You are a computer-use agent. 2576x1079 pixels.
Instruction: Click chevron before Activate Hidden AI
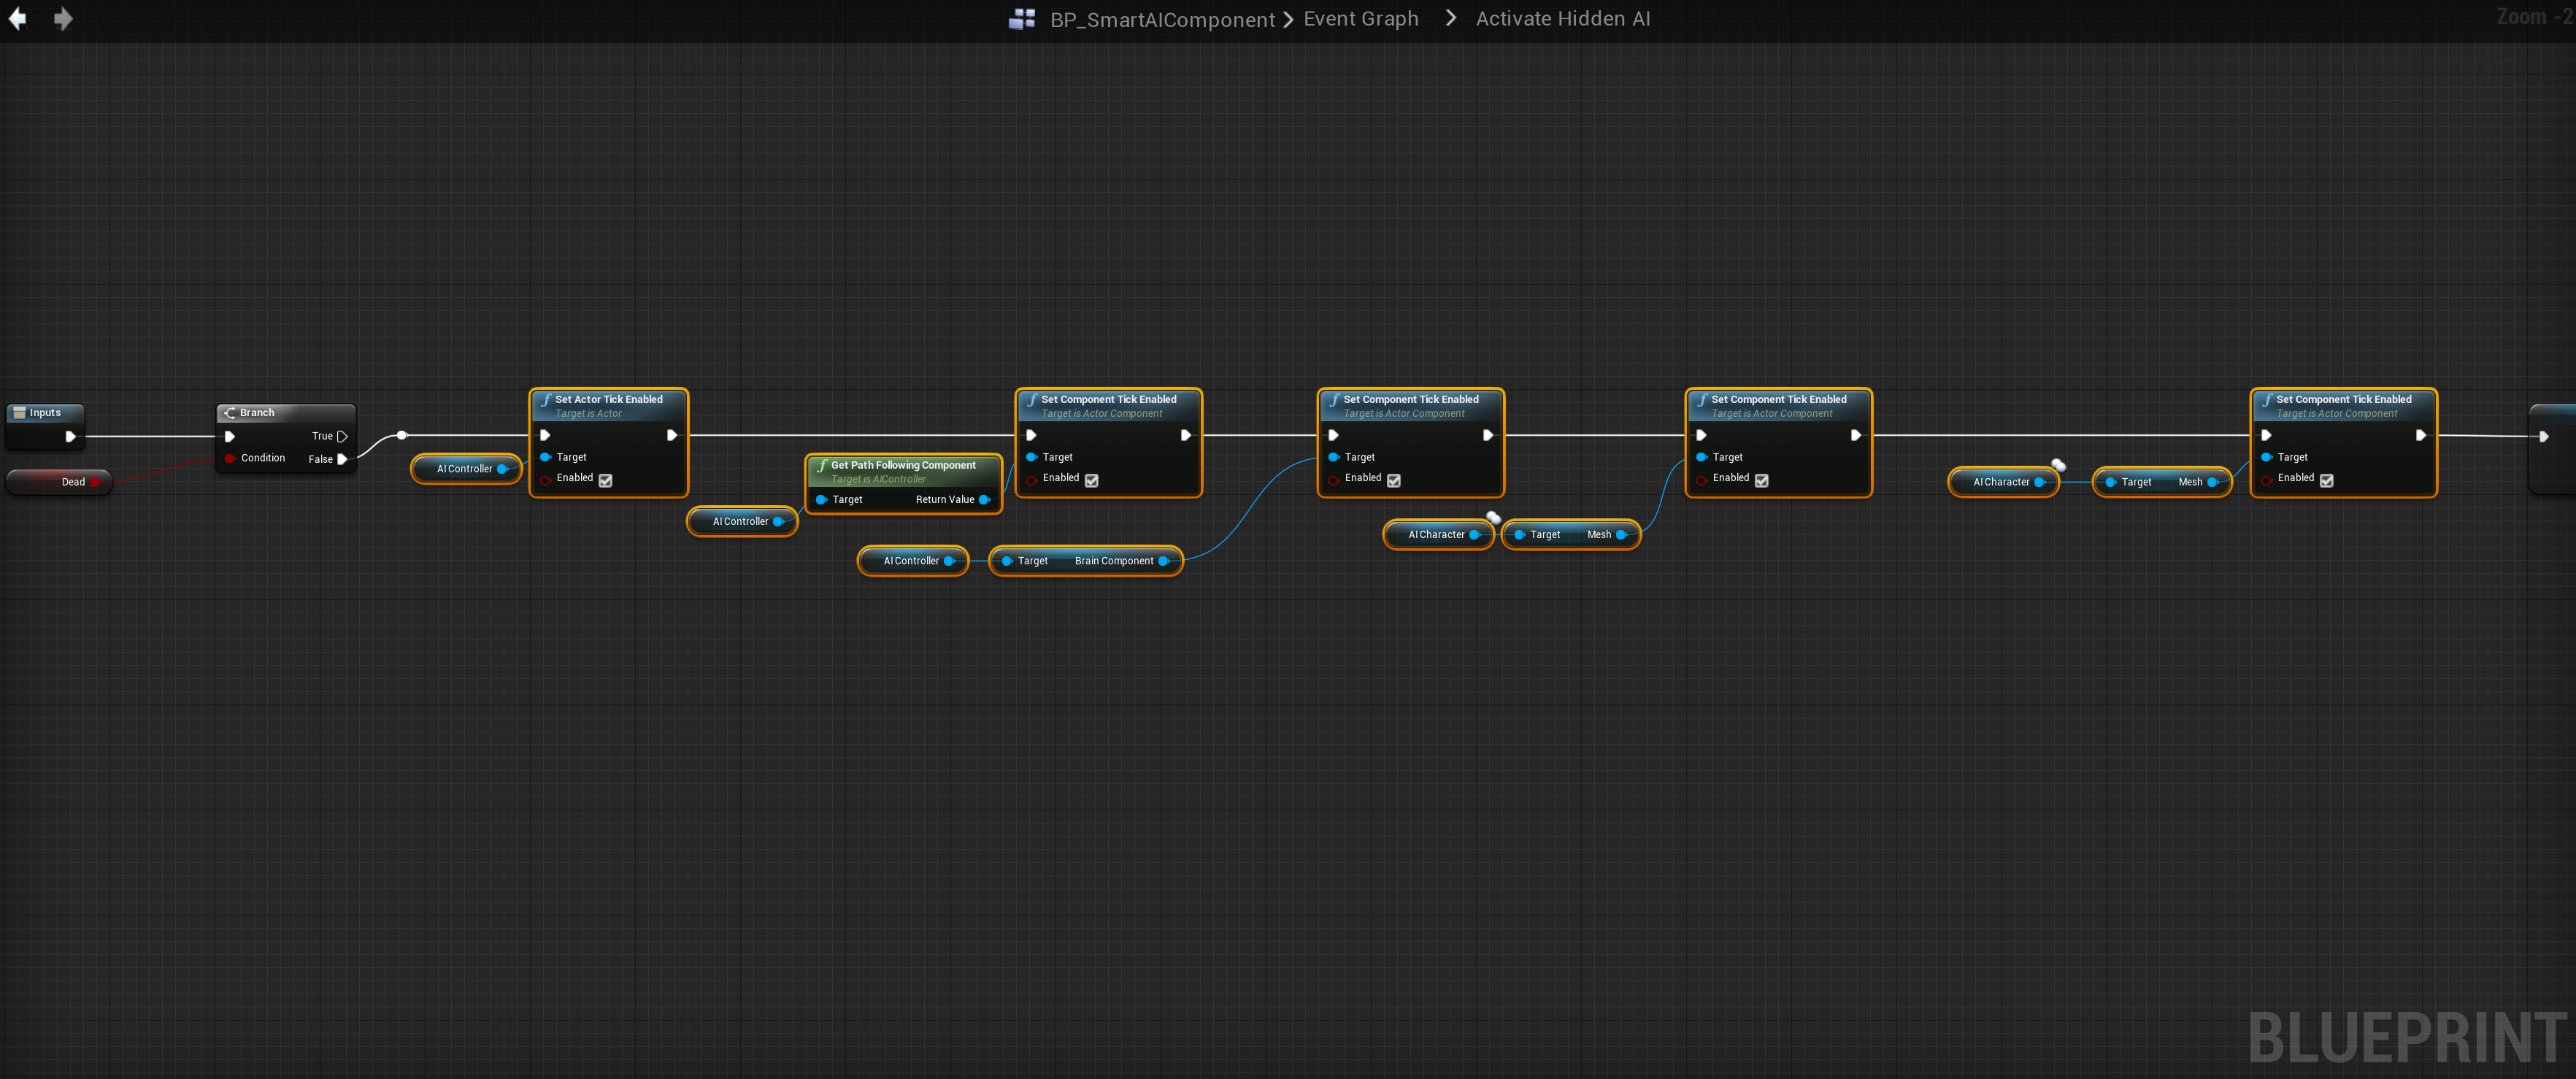coord(1450,18)
